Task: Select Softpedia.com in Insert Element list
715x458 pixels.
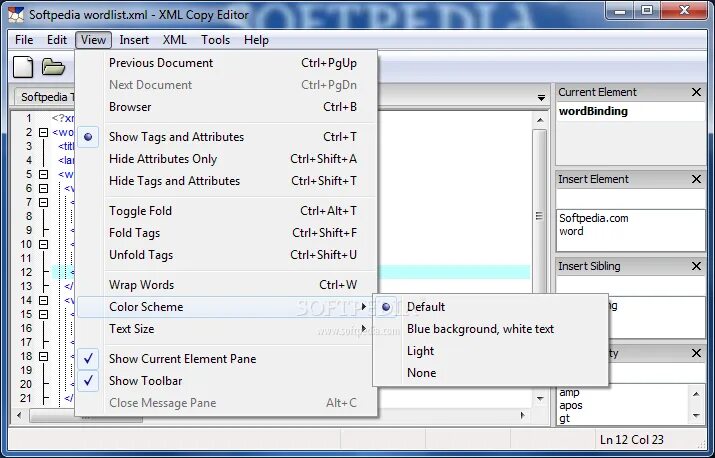Action: pos(594,218)
